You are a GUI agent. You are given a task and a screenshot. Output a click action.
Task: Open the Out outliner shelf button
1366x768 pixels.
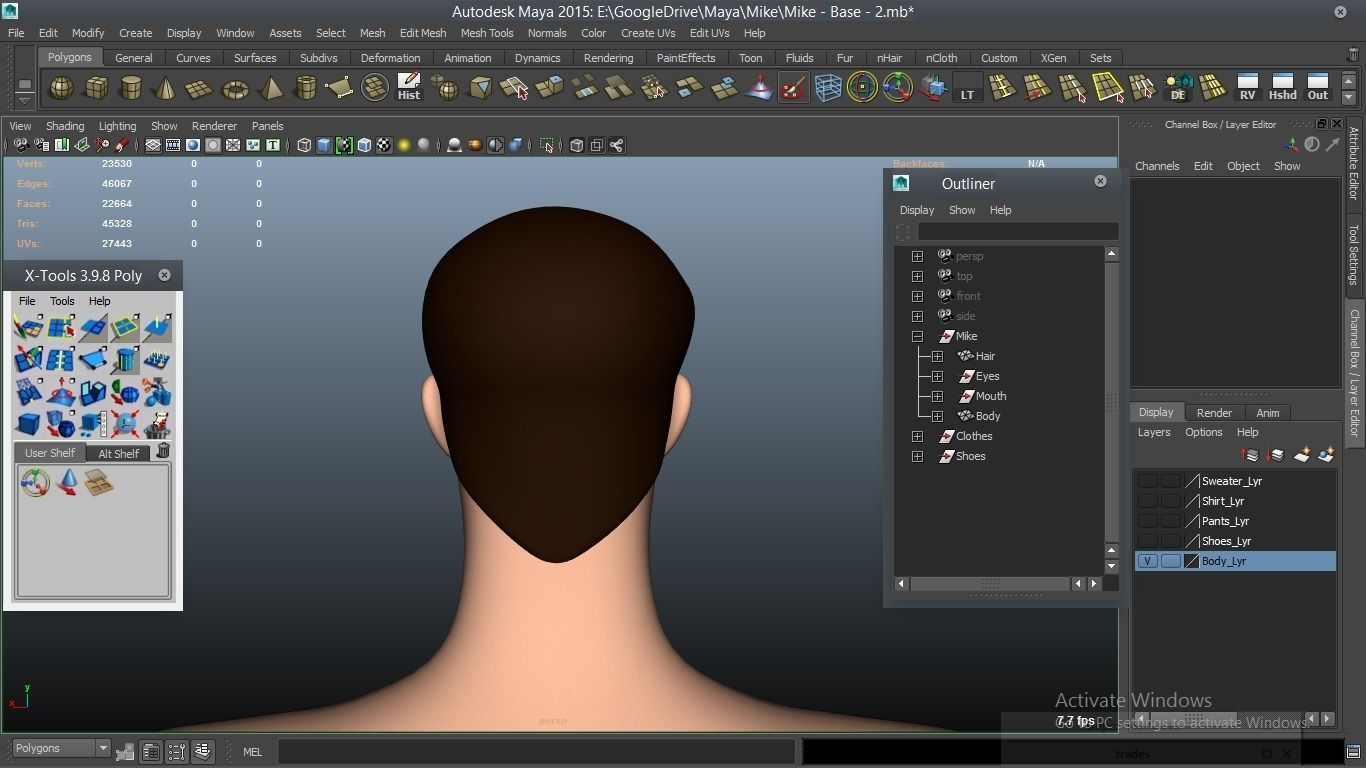click(x=1318, y=88)
